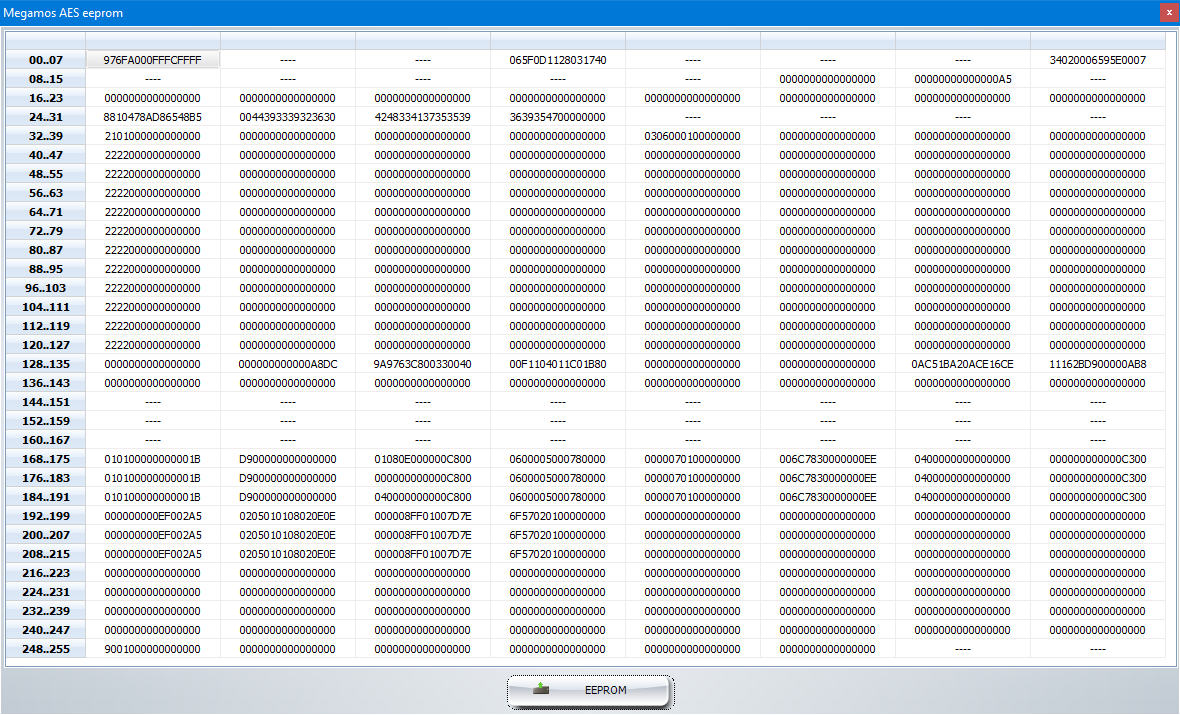
Task: Select cell 006C7830000000EE in row 176..183
Action: 828,478
